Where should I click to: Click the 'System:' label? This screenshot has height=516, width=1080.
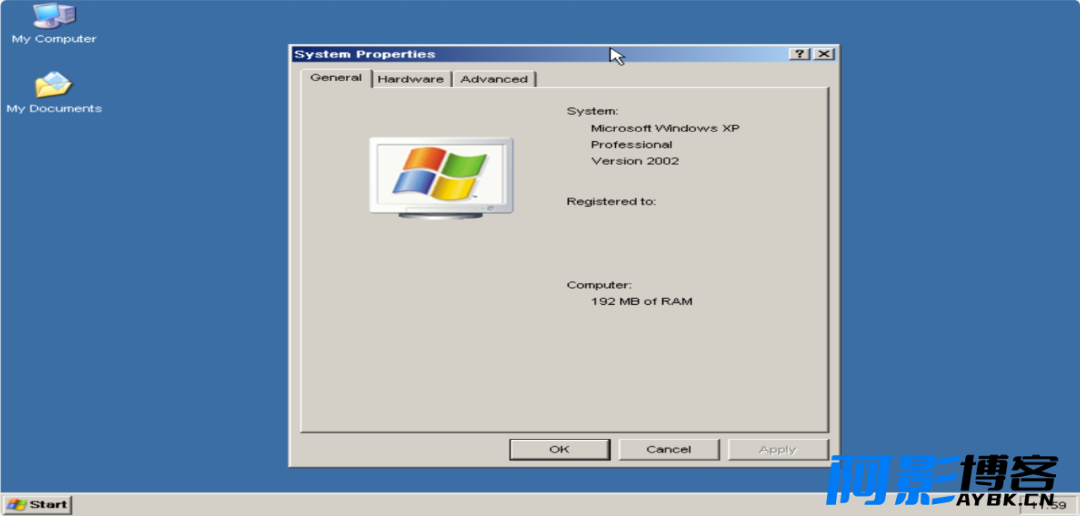[593, 112]
